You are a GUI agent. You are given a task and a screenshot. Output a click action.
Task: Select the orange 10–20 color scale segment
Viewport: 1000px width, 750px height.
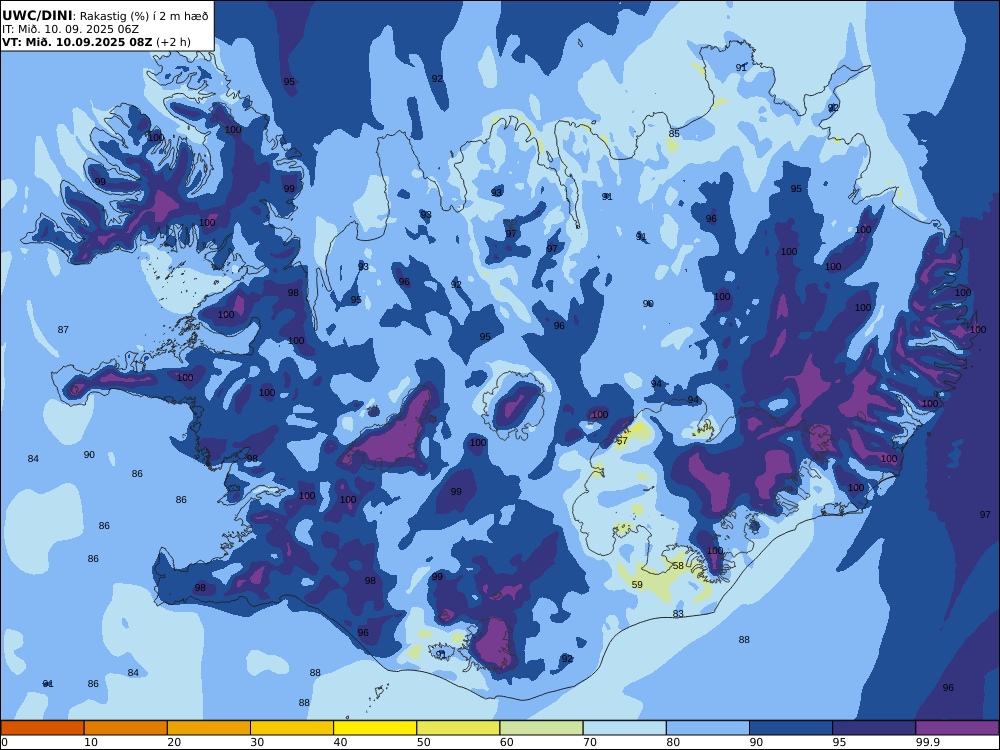click(x=126, y=728)
